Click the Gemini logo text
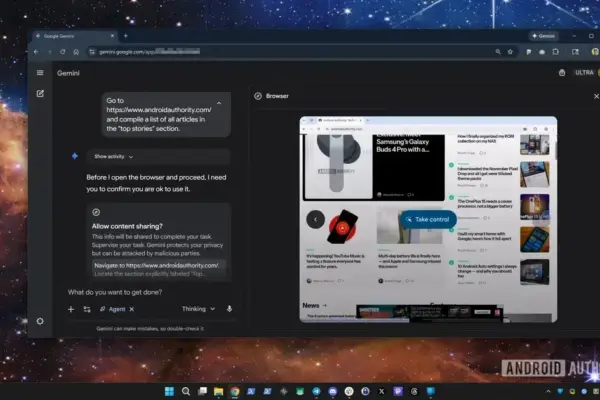Screen dimensions: 600x400 coord(68,73)
